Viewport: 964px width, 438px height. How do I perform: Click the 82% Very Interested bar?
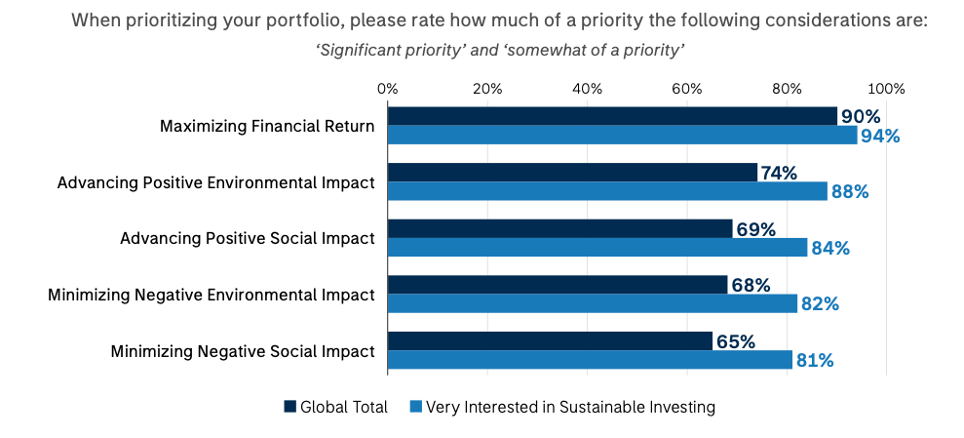click(x=591, y=303)
